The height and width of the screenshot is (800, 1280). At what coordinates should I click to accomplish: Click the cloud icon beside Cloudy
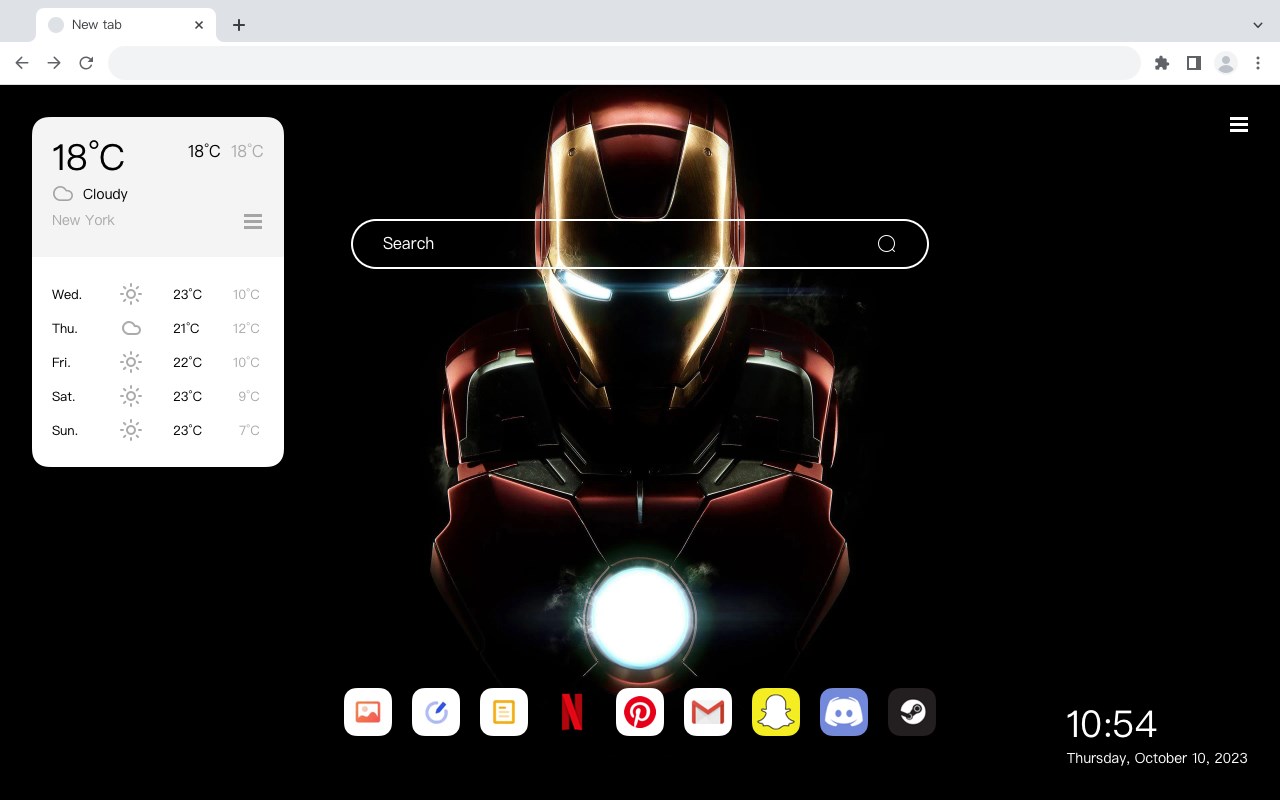pyautogui.click(x=63, y=194)
